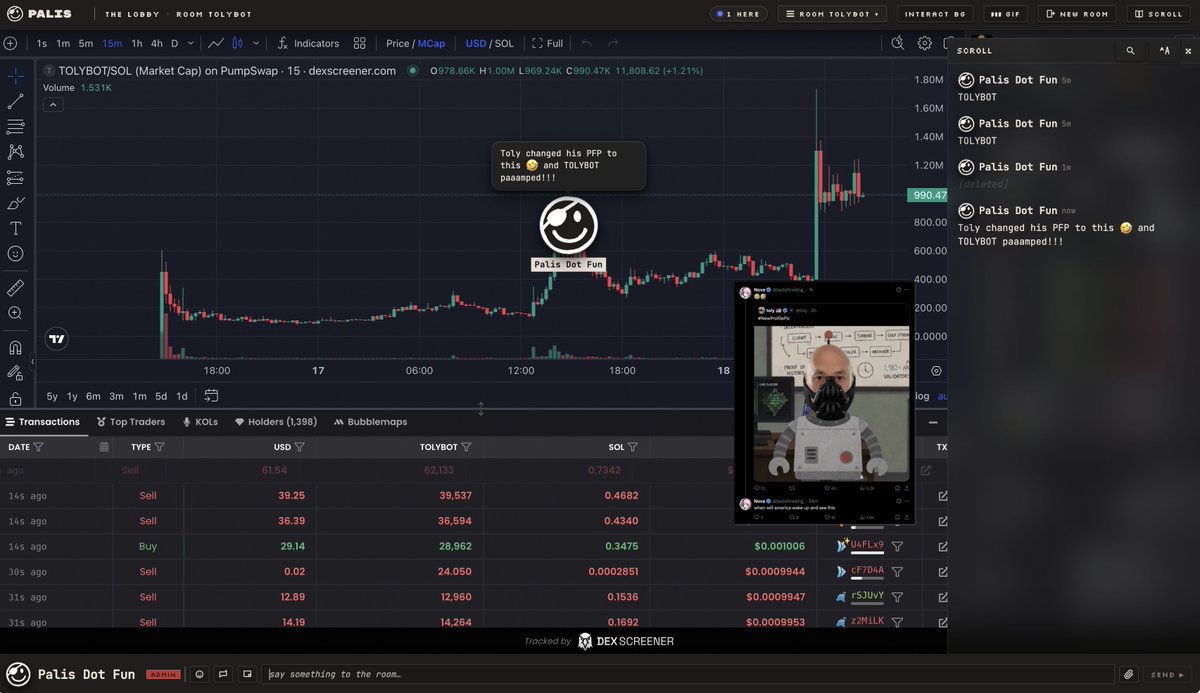Open the Bubblemaps tab
This screenshot has width=1200, height=693.
click(x=370, y=422)
